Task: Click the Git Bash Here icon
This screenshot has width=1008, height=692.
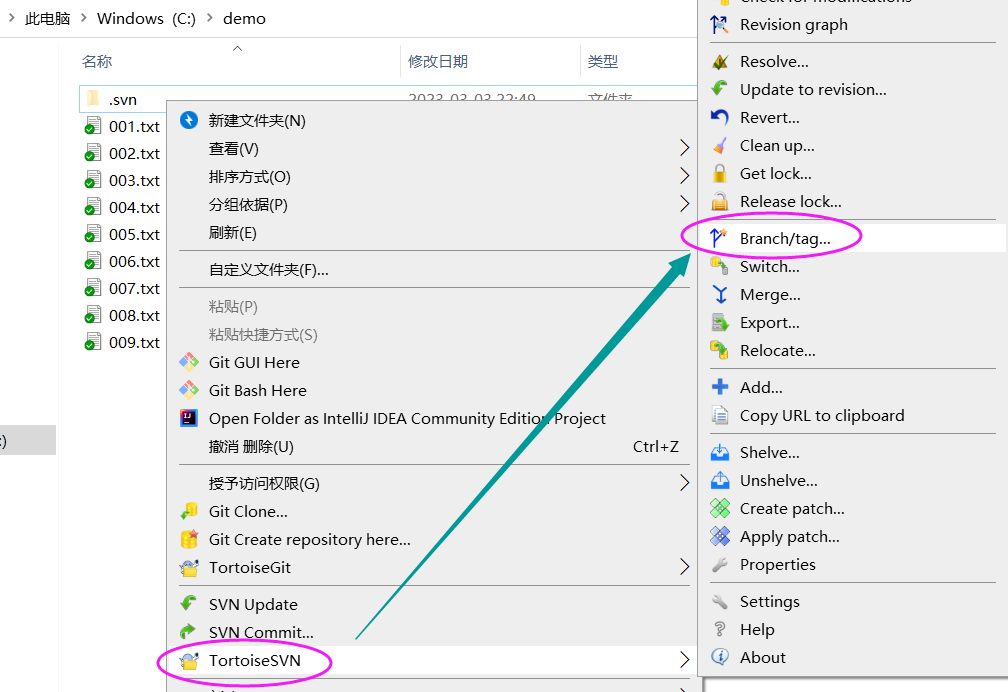Action: coord(189,391)
